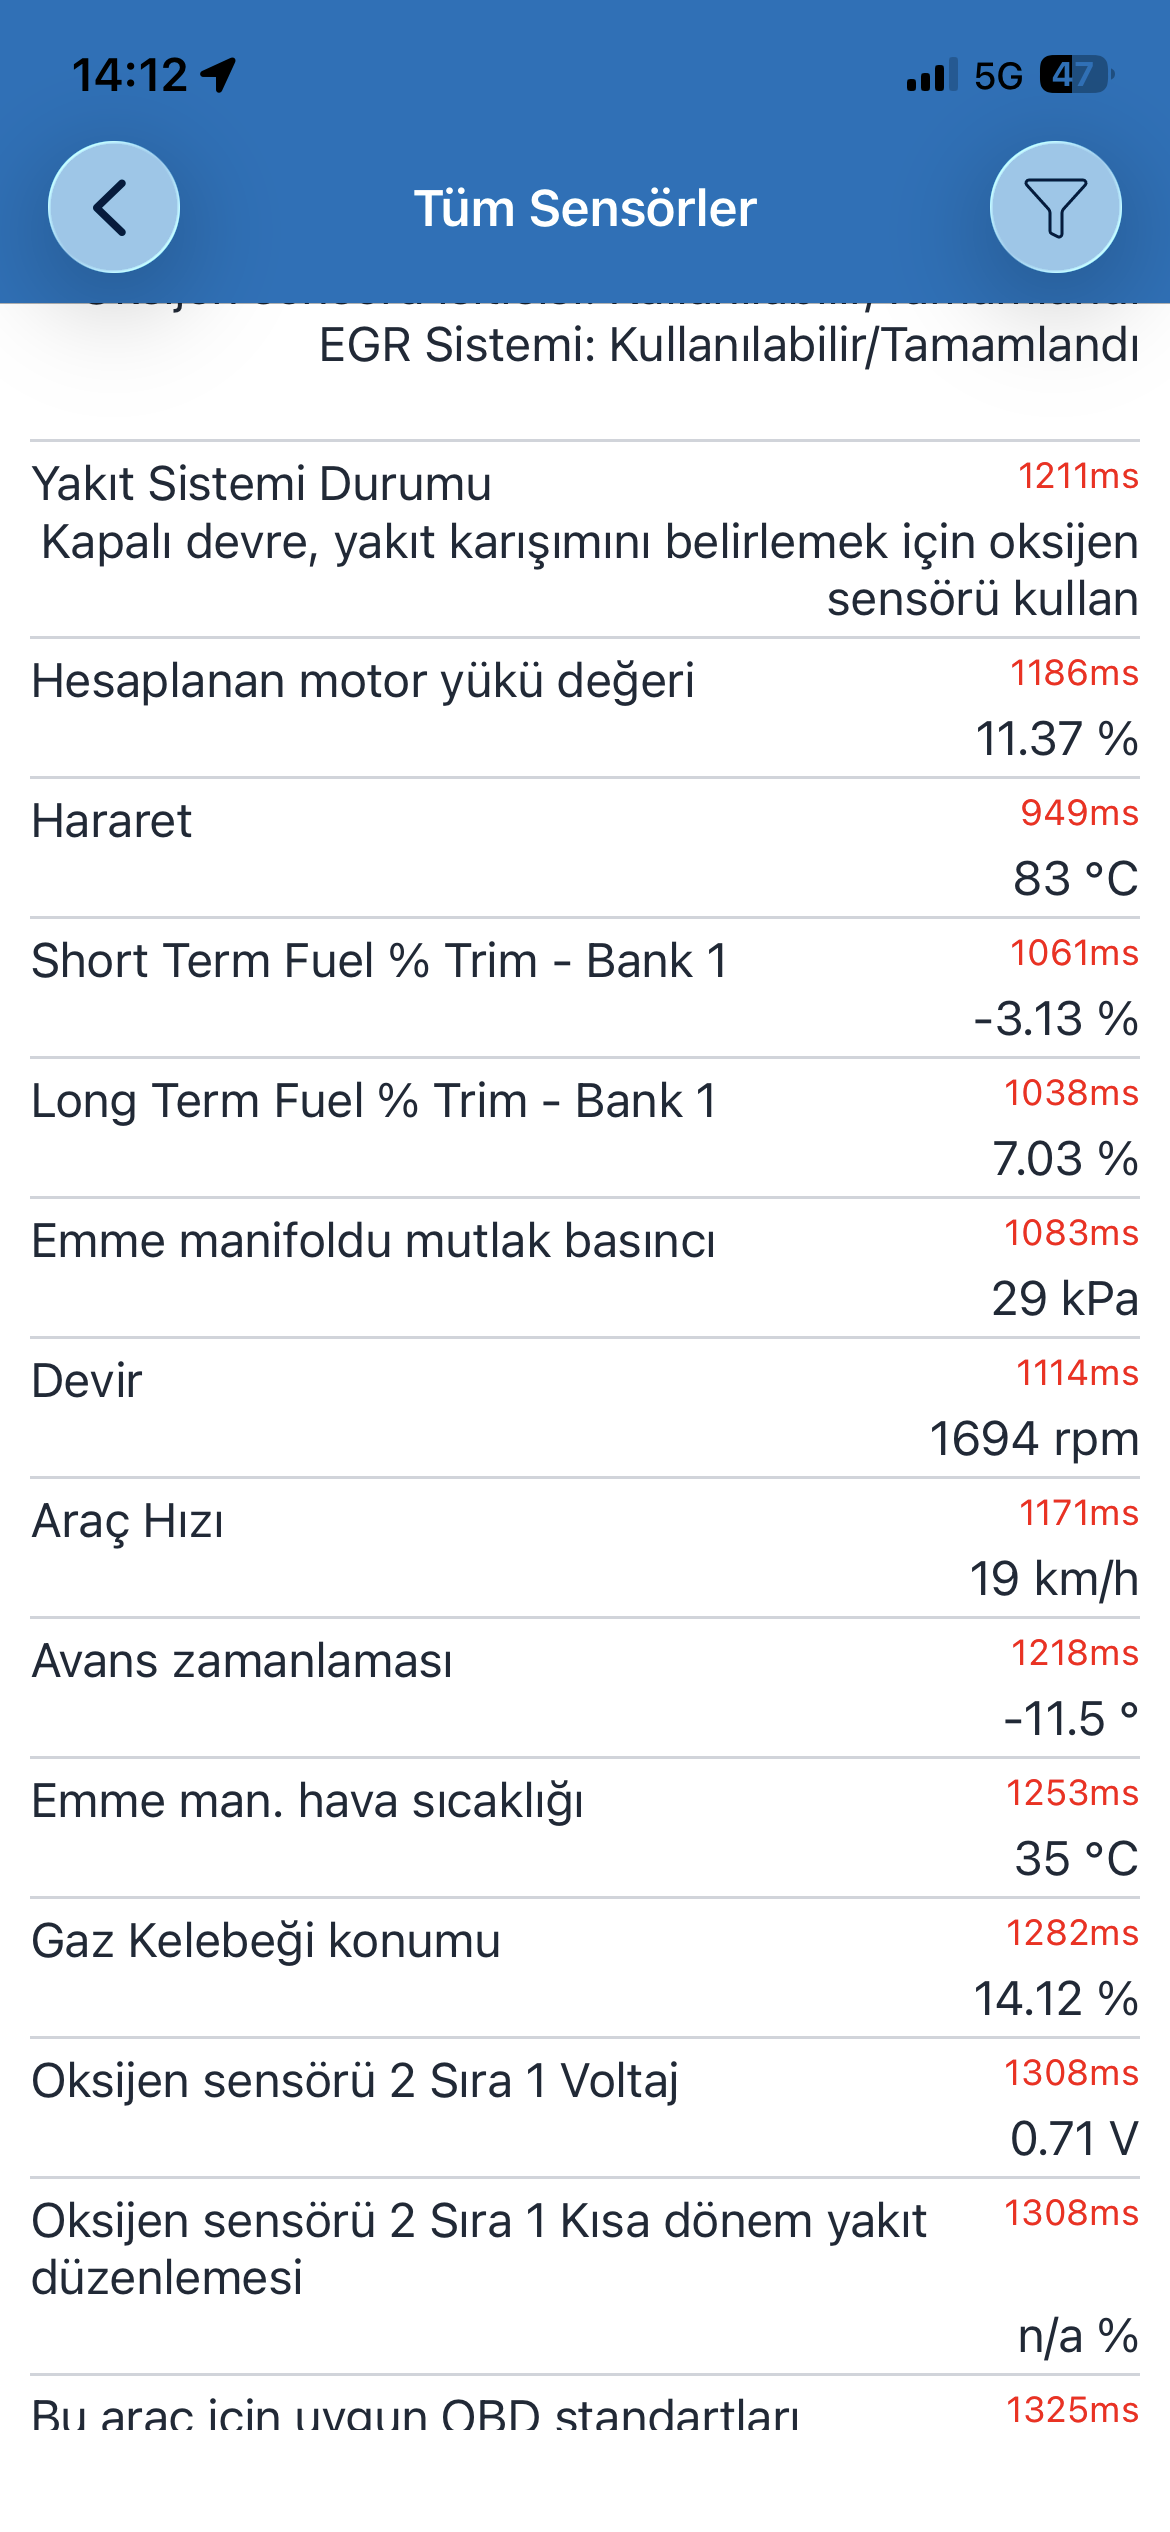Open the sensor filter funnel icon
Screen dimensions: 1170x2532
click(1055, 207)
